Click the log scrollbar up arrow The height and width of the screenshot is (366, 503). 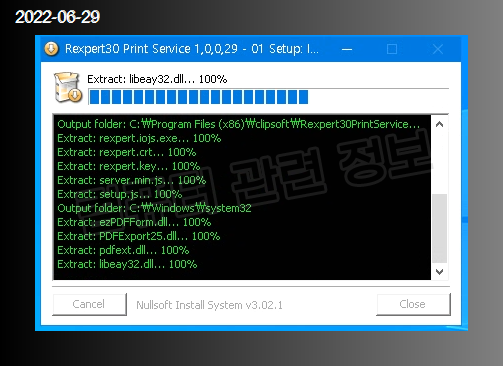coord(440,124)
